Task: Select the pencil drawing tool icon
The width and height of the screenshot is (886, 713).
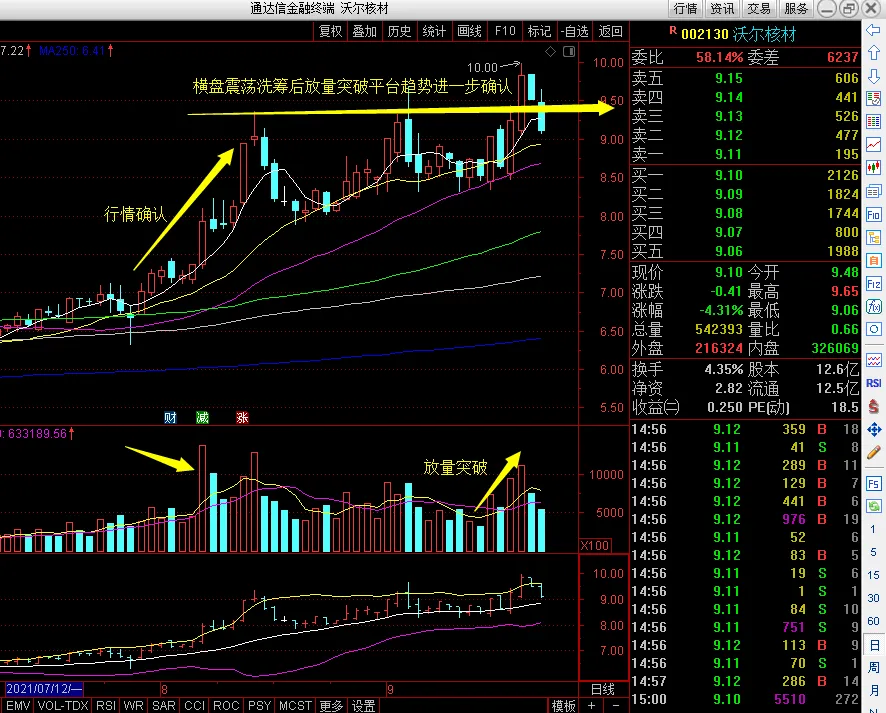Action: (x=874, y=453)
